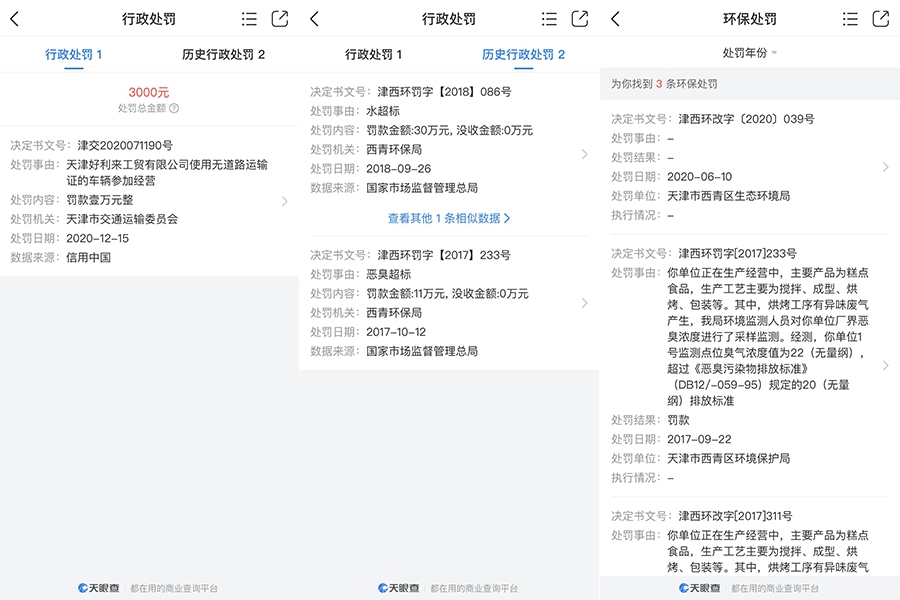The height and width of the screenshot is (600, 900).
Task: Open list menu icon on 环保处罚 screen
Action: [850, 19]
